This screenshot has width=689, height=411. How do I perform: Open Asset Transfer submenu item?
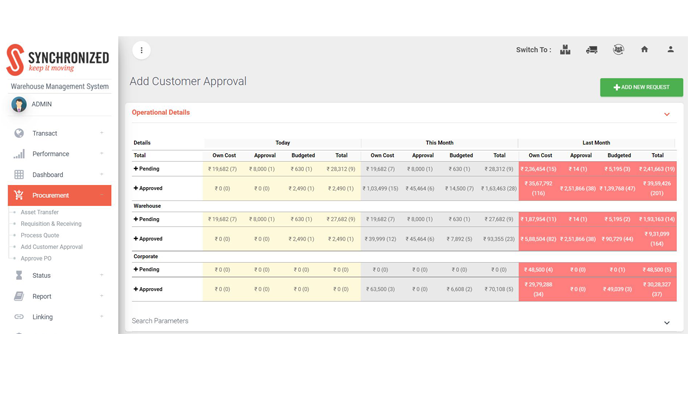pos(40,212)
